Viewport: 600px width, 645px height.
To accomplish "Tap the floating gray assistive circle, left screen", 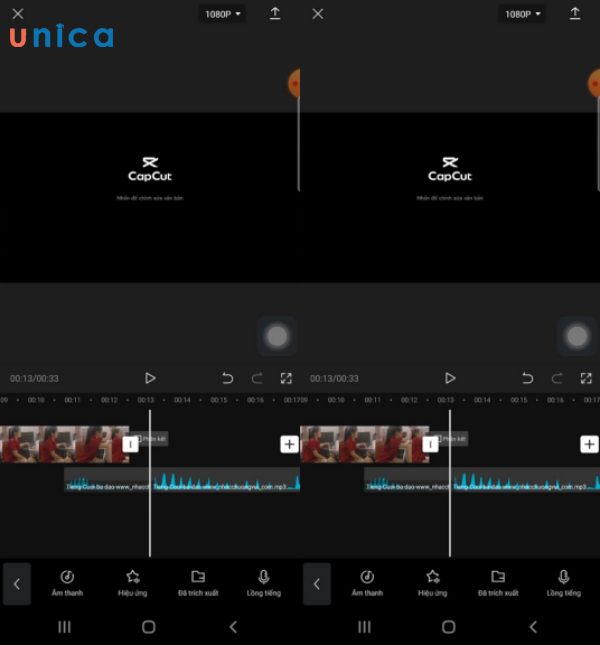I will [277, 336].
